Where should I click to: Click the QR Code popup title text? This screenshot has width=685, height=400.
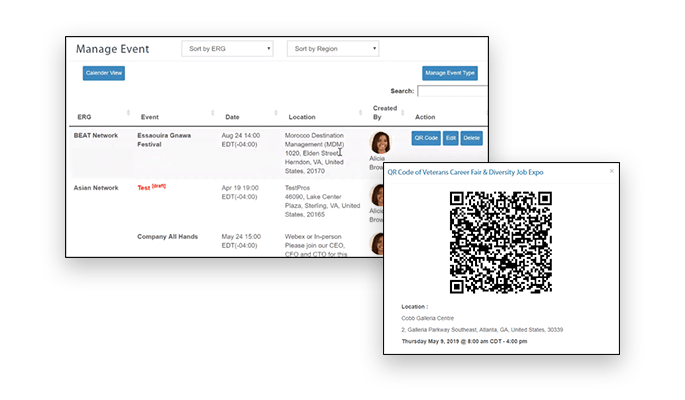pos(465,172)
